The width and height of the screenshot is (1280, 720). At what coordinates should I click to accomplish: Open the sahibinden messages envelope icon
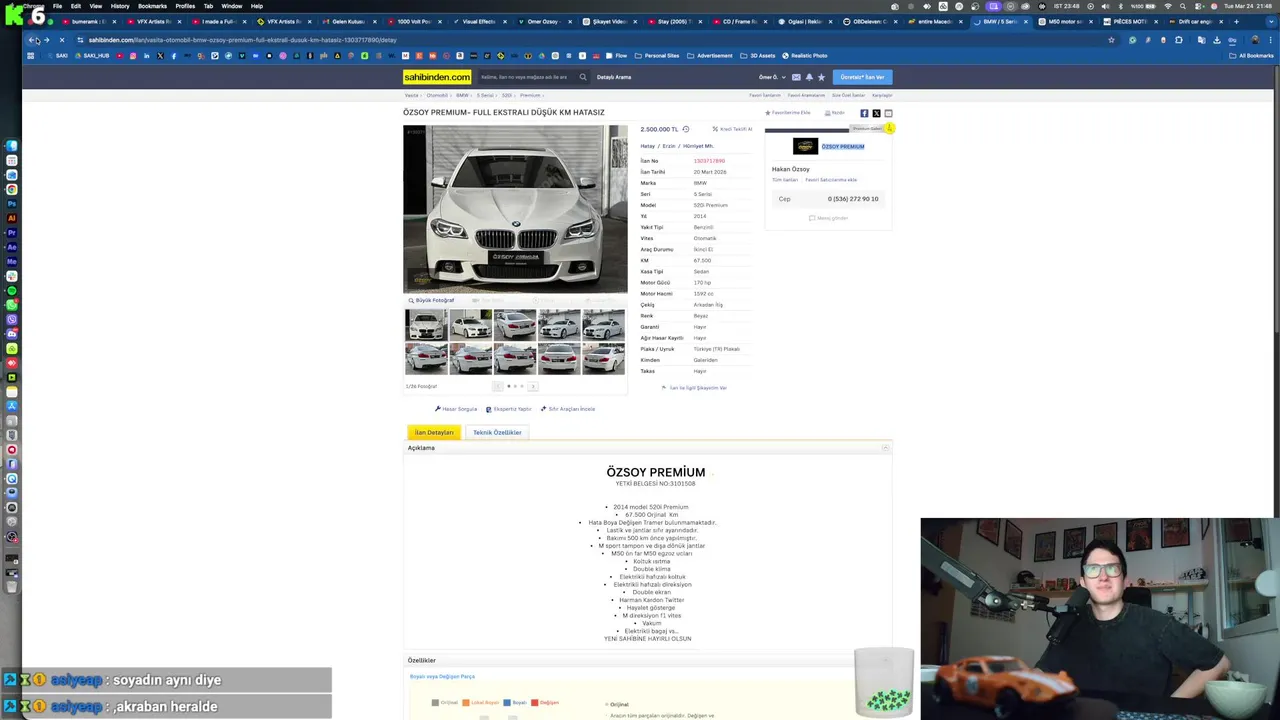(796, 77)
